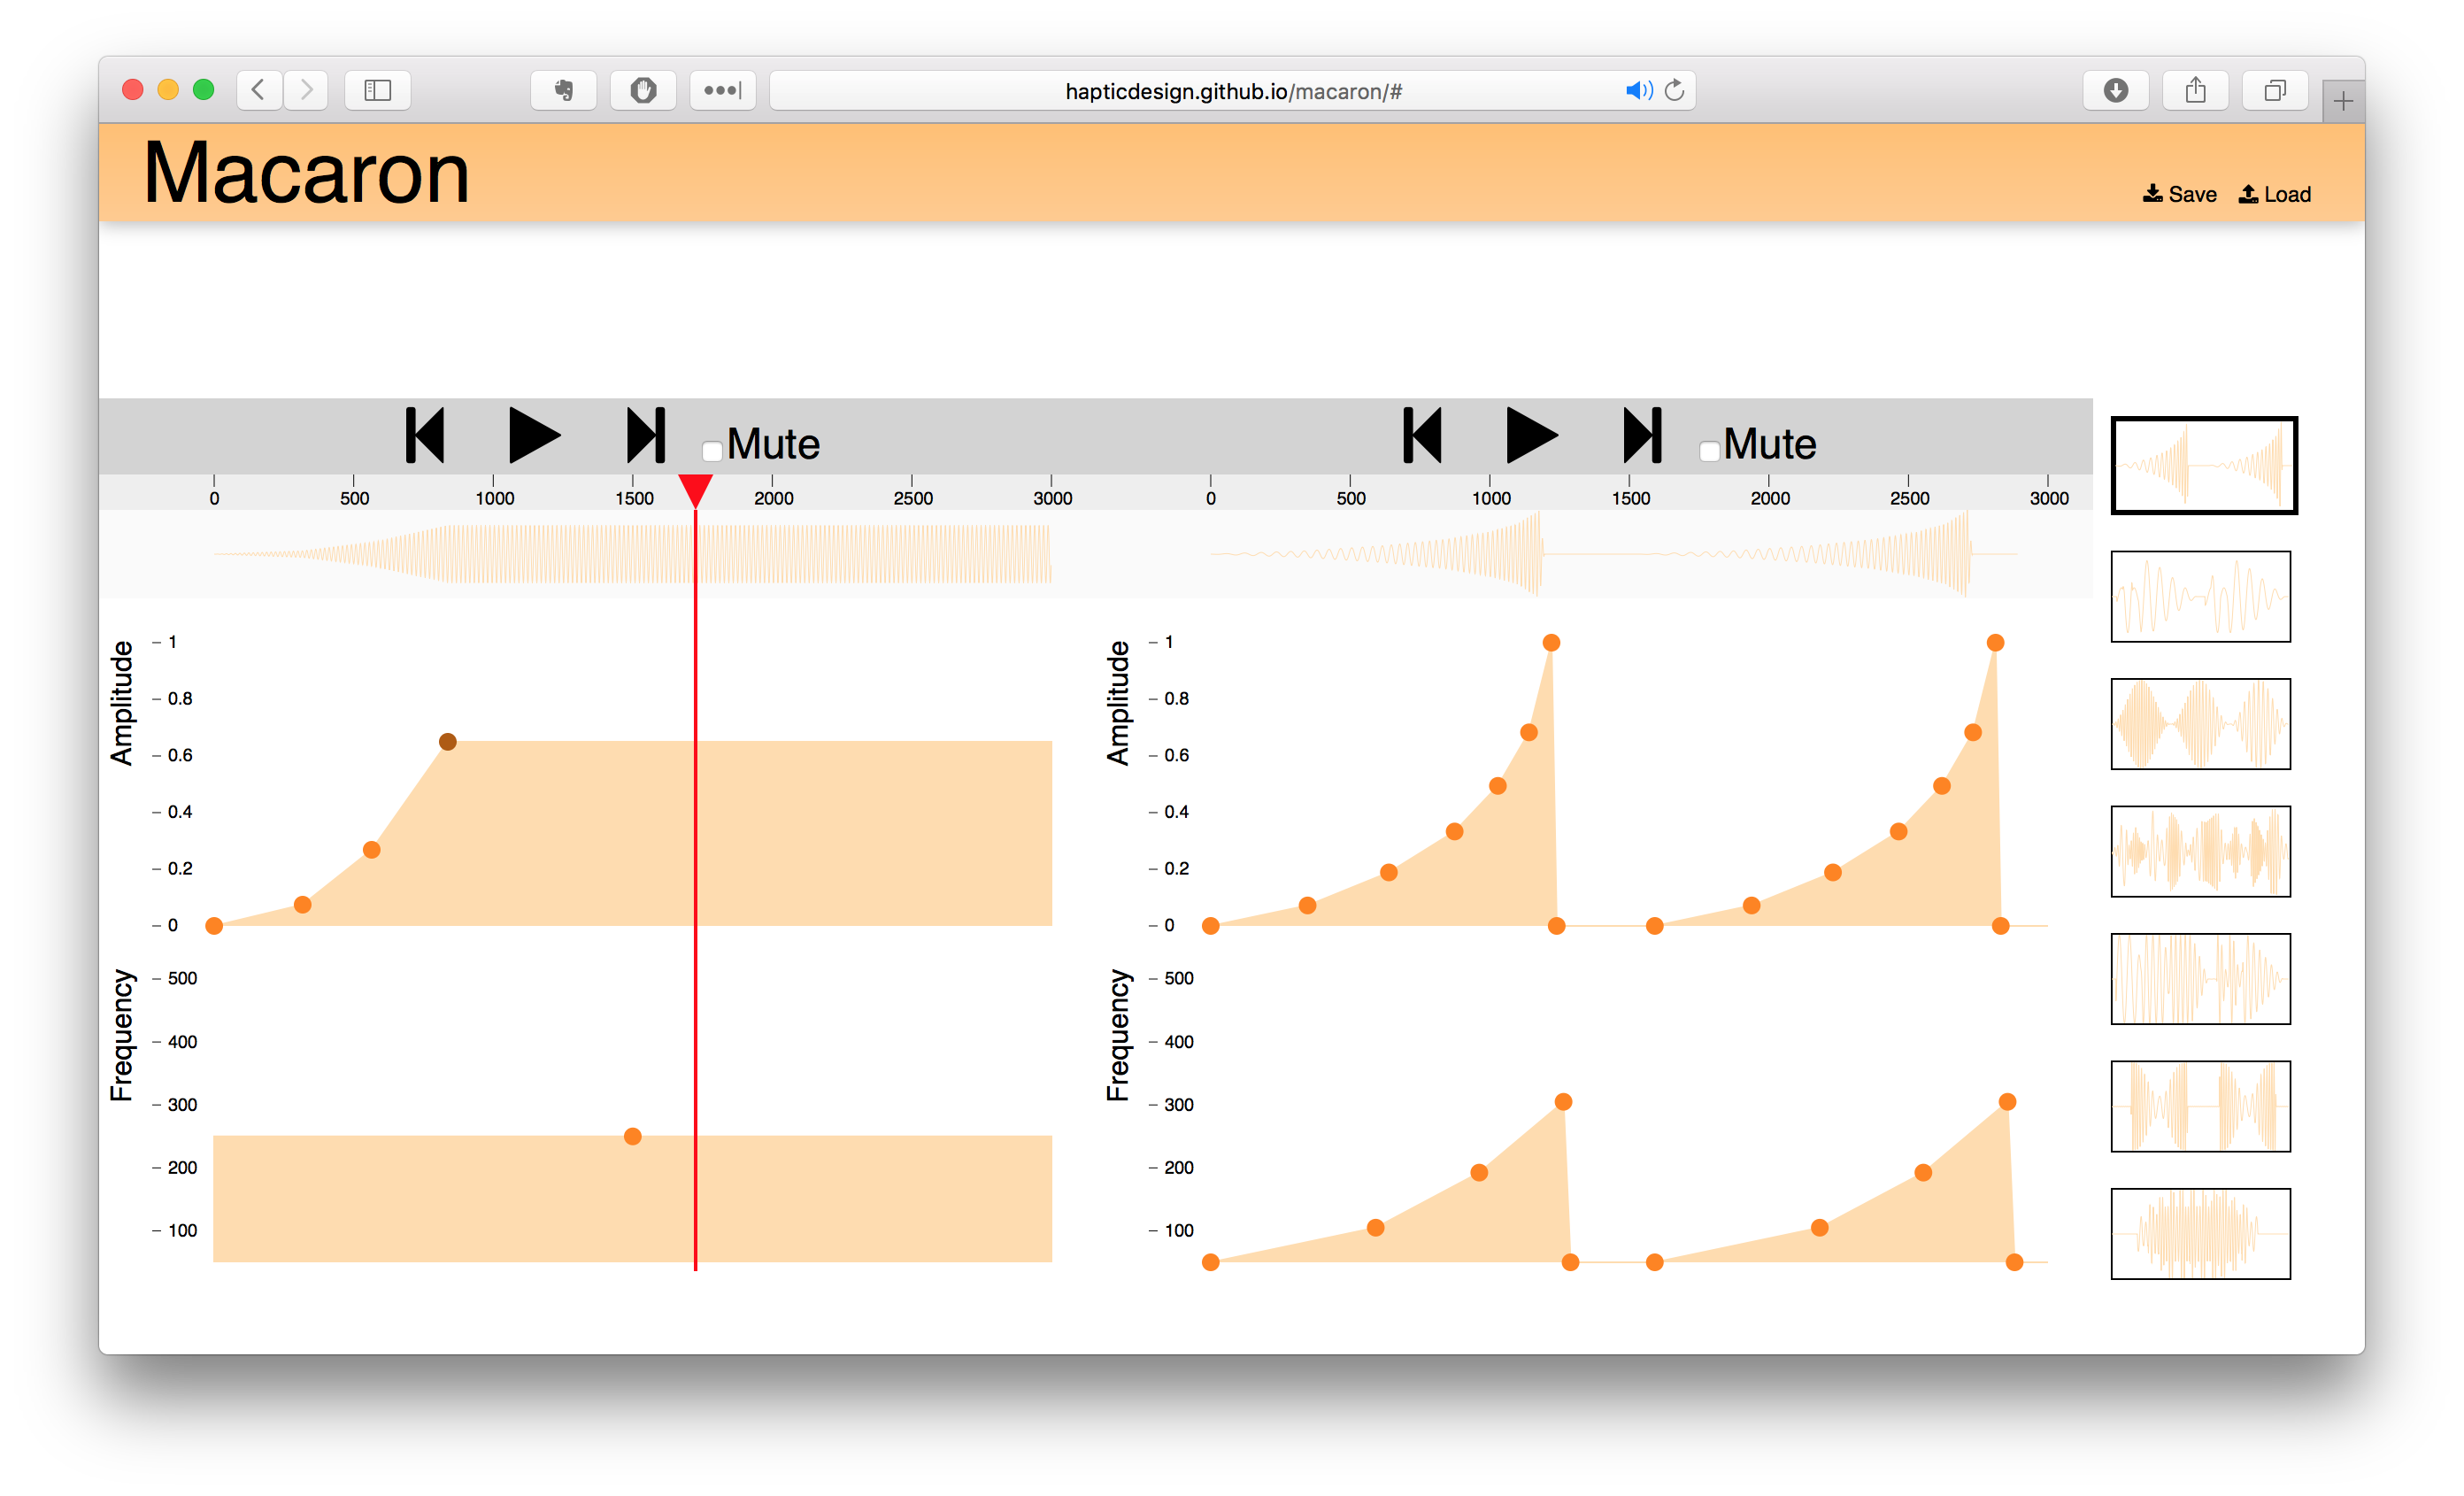Enable Mute checkbox for right editor
Screen dimensions: 2464x1496
pos(1709,451)
